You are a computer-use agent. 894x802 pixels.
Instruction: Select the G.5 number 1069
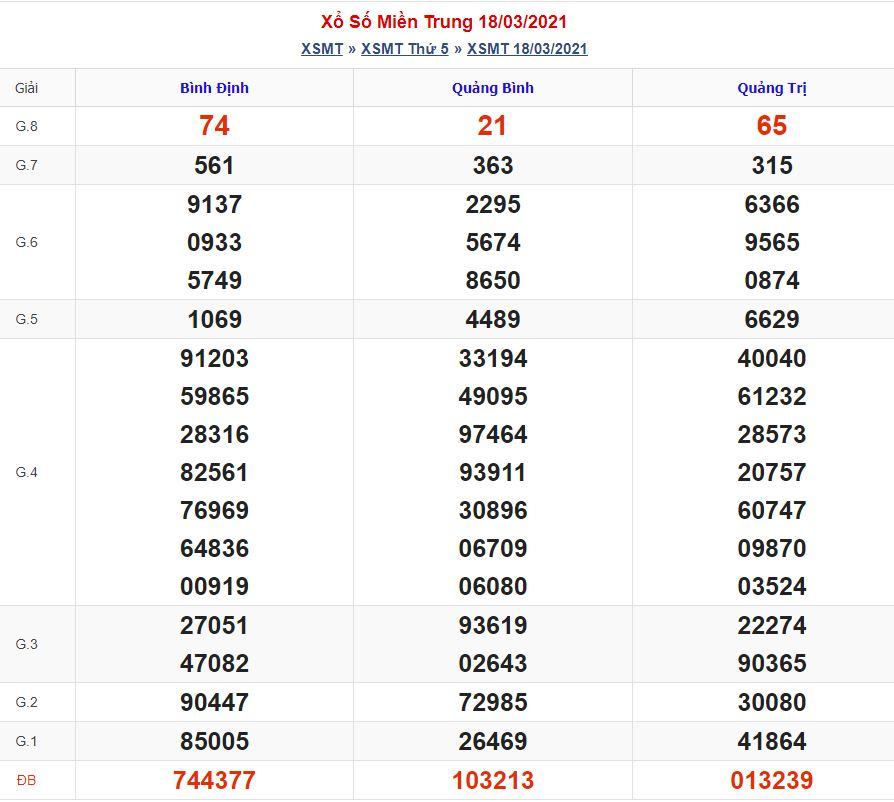click(214, 319)
